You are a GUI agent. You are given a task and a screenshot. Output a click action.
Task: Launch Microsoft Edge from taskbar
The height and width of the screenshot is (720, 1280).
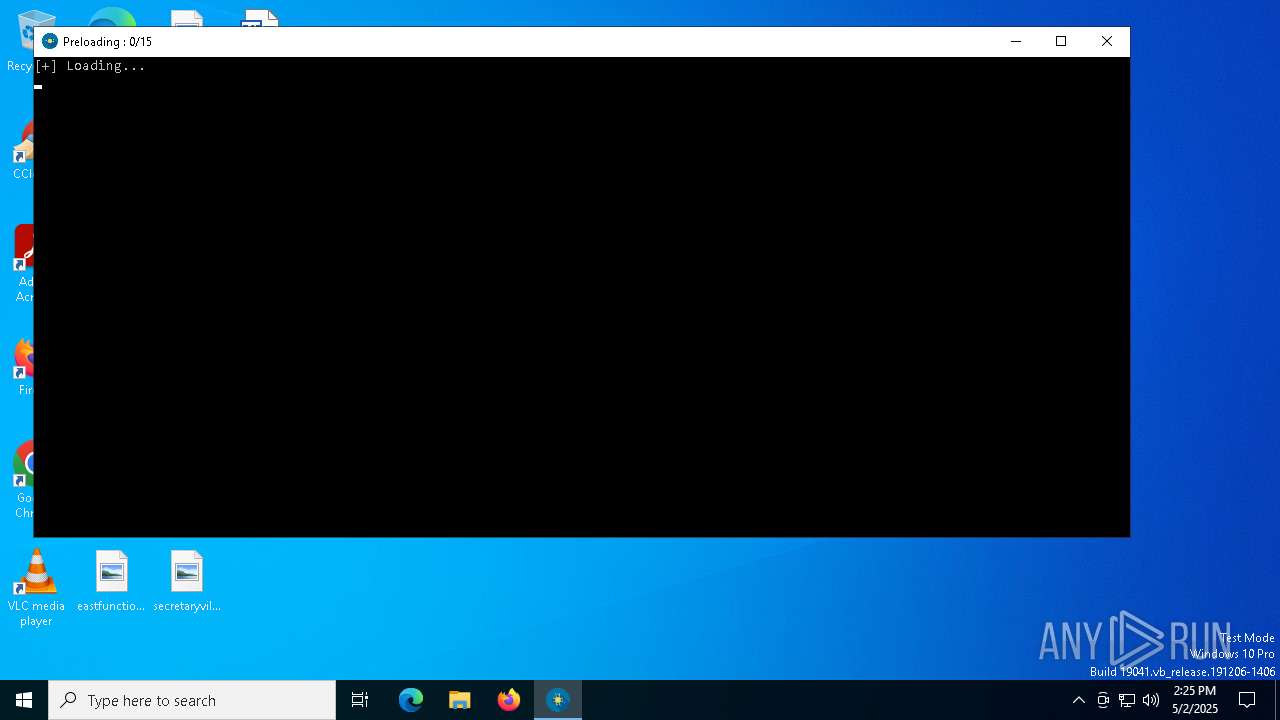tap(411, 700)
